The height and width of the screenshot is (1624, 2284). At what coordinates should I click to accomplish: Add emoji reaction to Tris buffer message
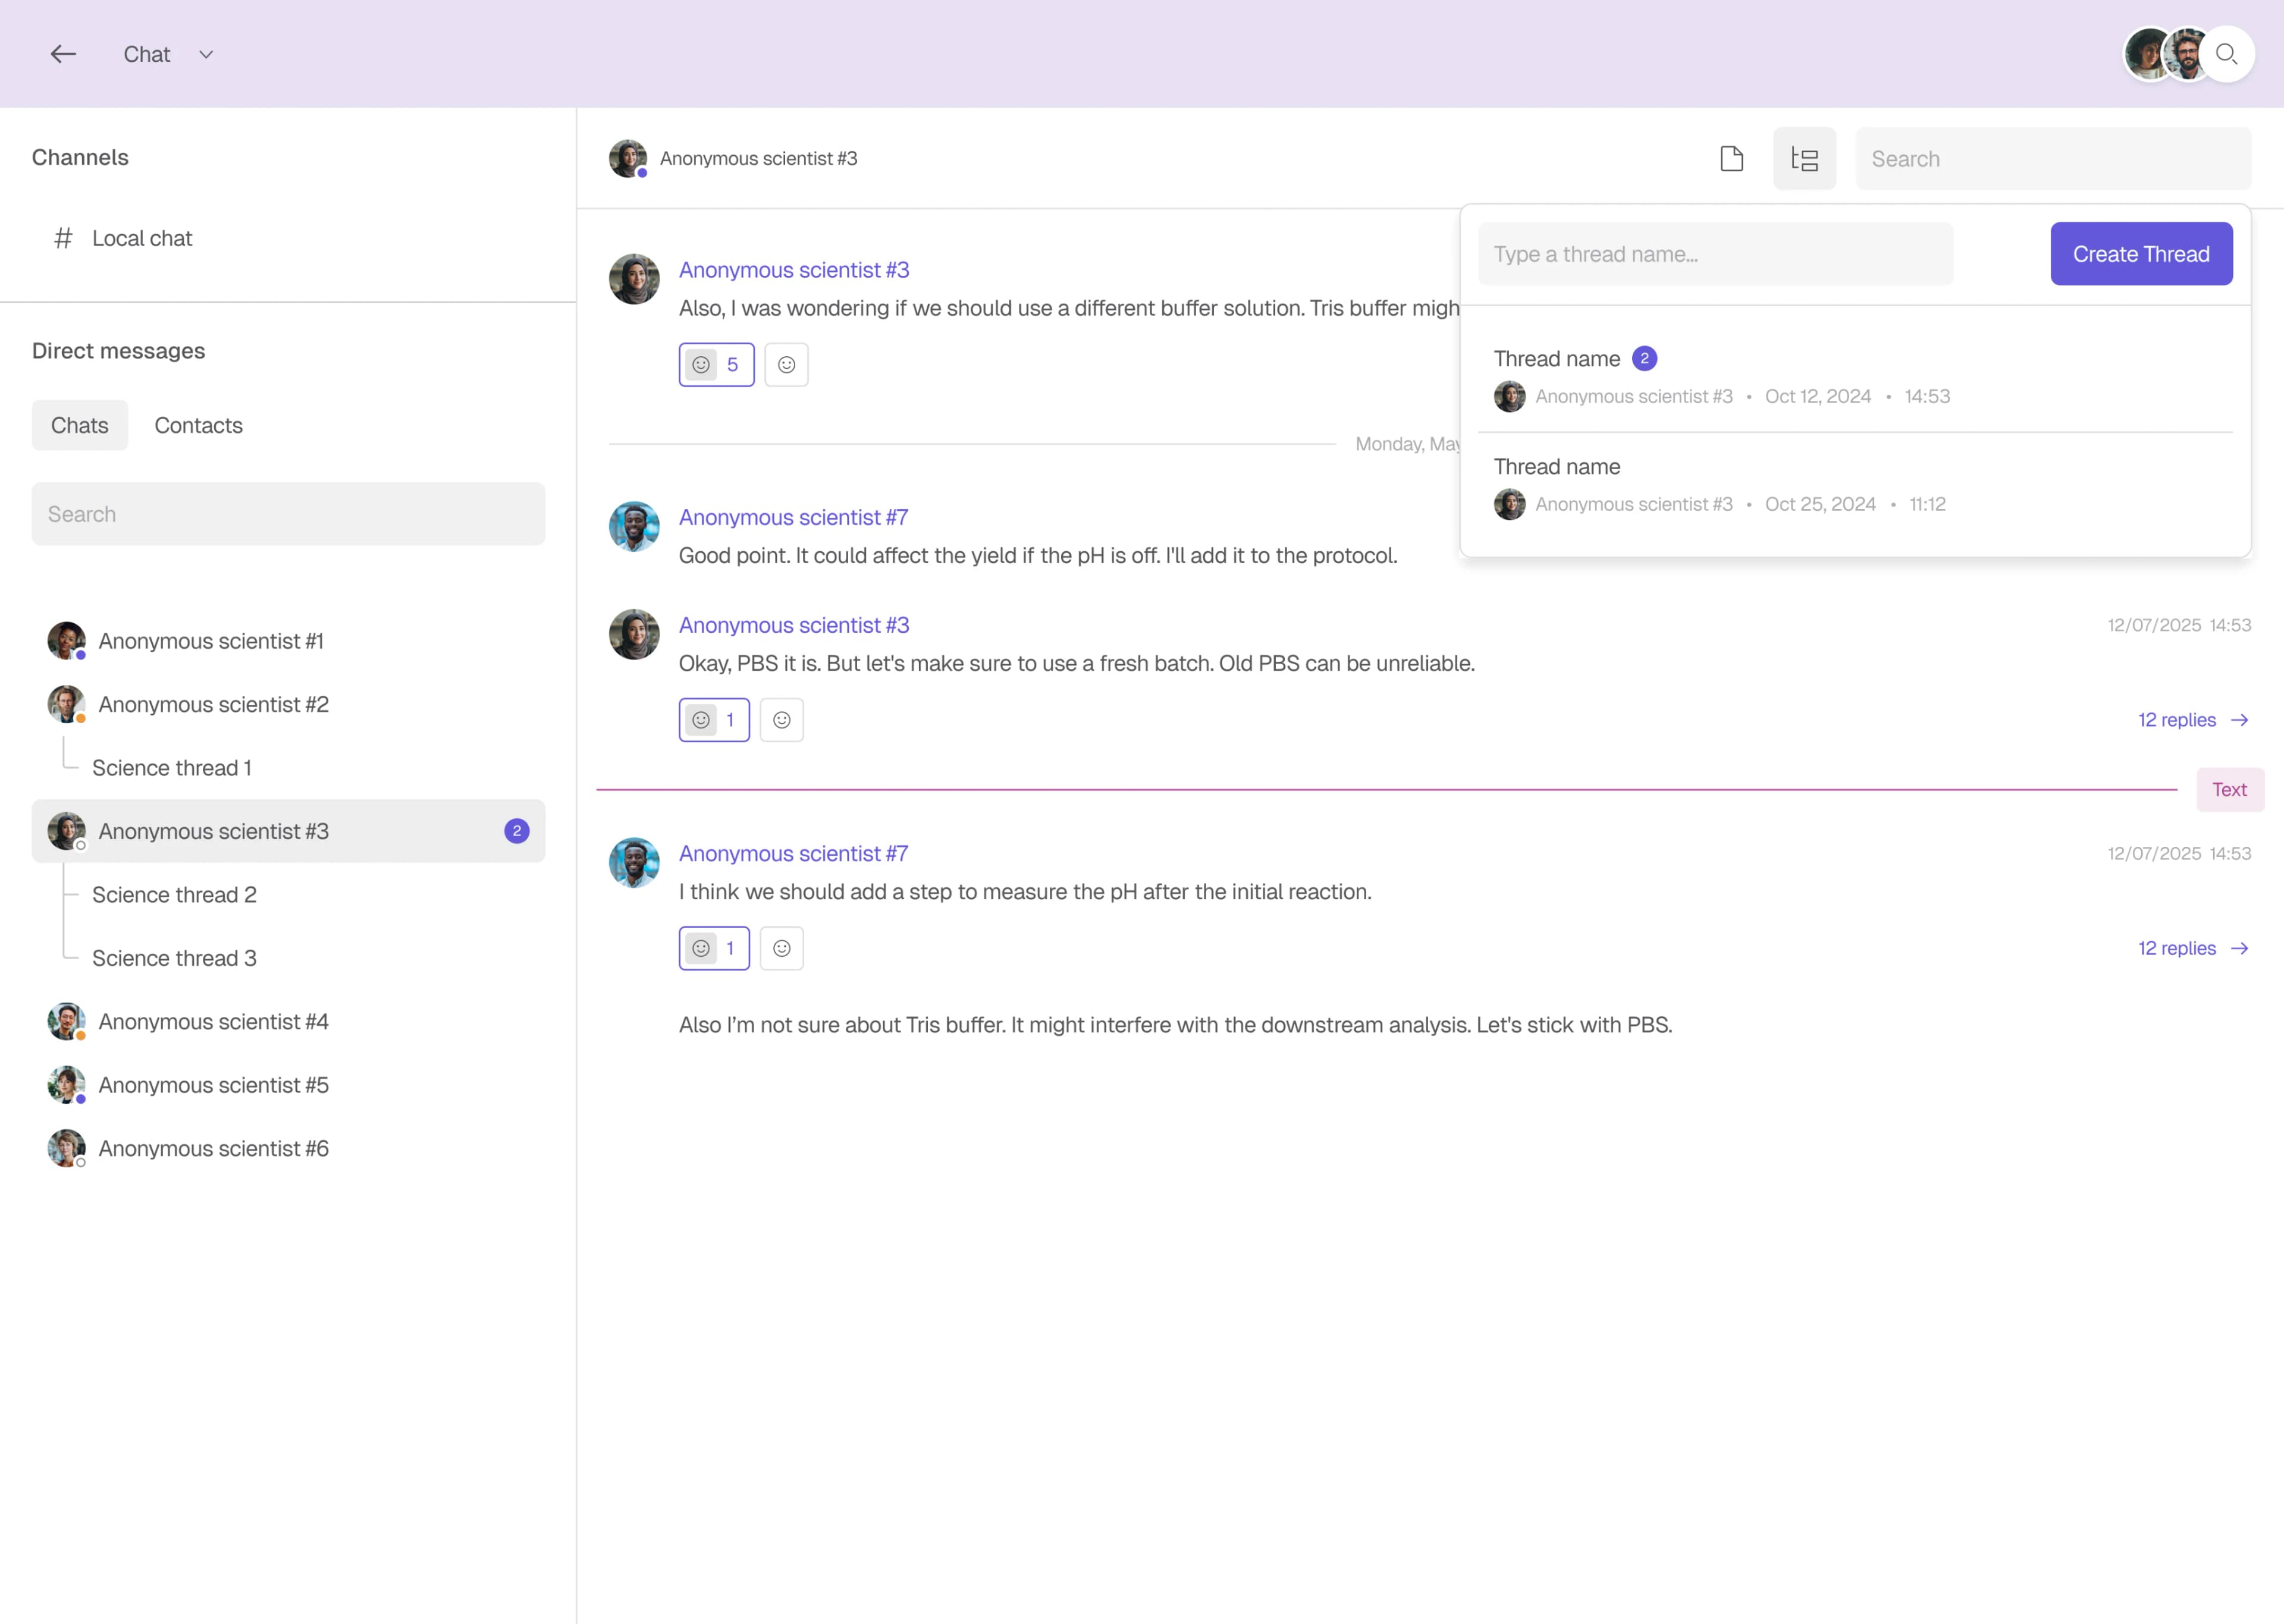[786, 365]
